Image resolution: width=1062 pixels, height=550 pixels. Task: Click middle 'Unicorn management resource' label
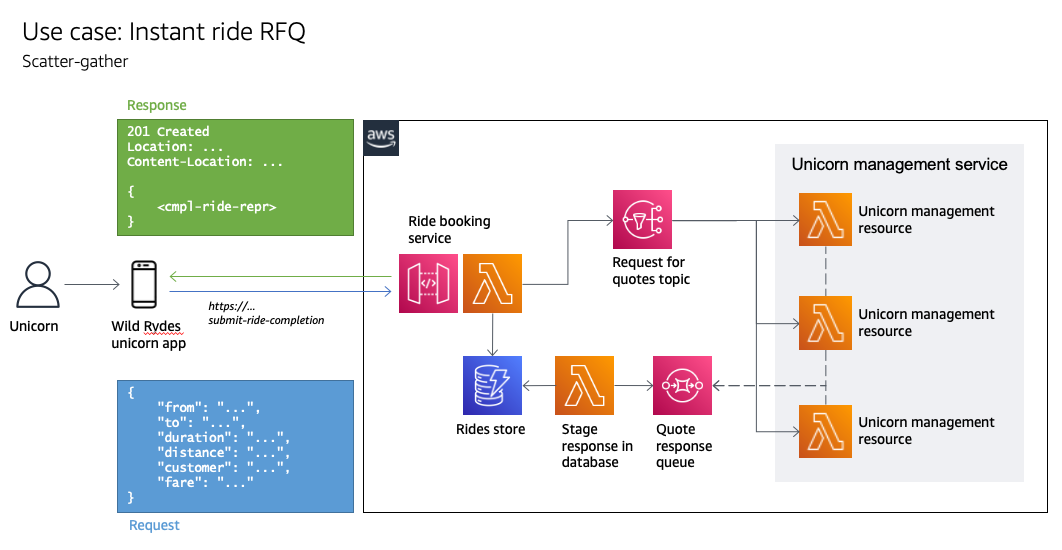pos(926,322)
